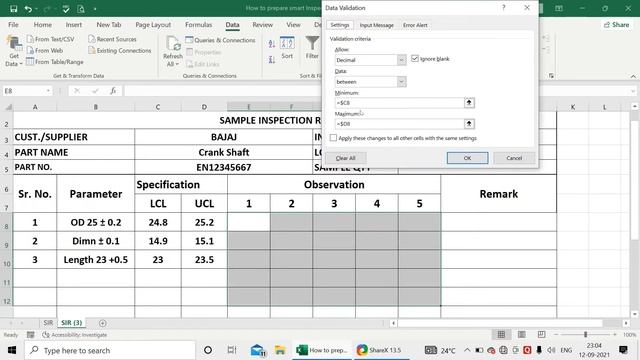The width and height of the screenshot is (640, 360).
Task: Select cell containing 24.8 under LCL
Action: pyautogui.click(x=158, y=222)
